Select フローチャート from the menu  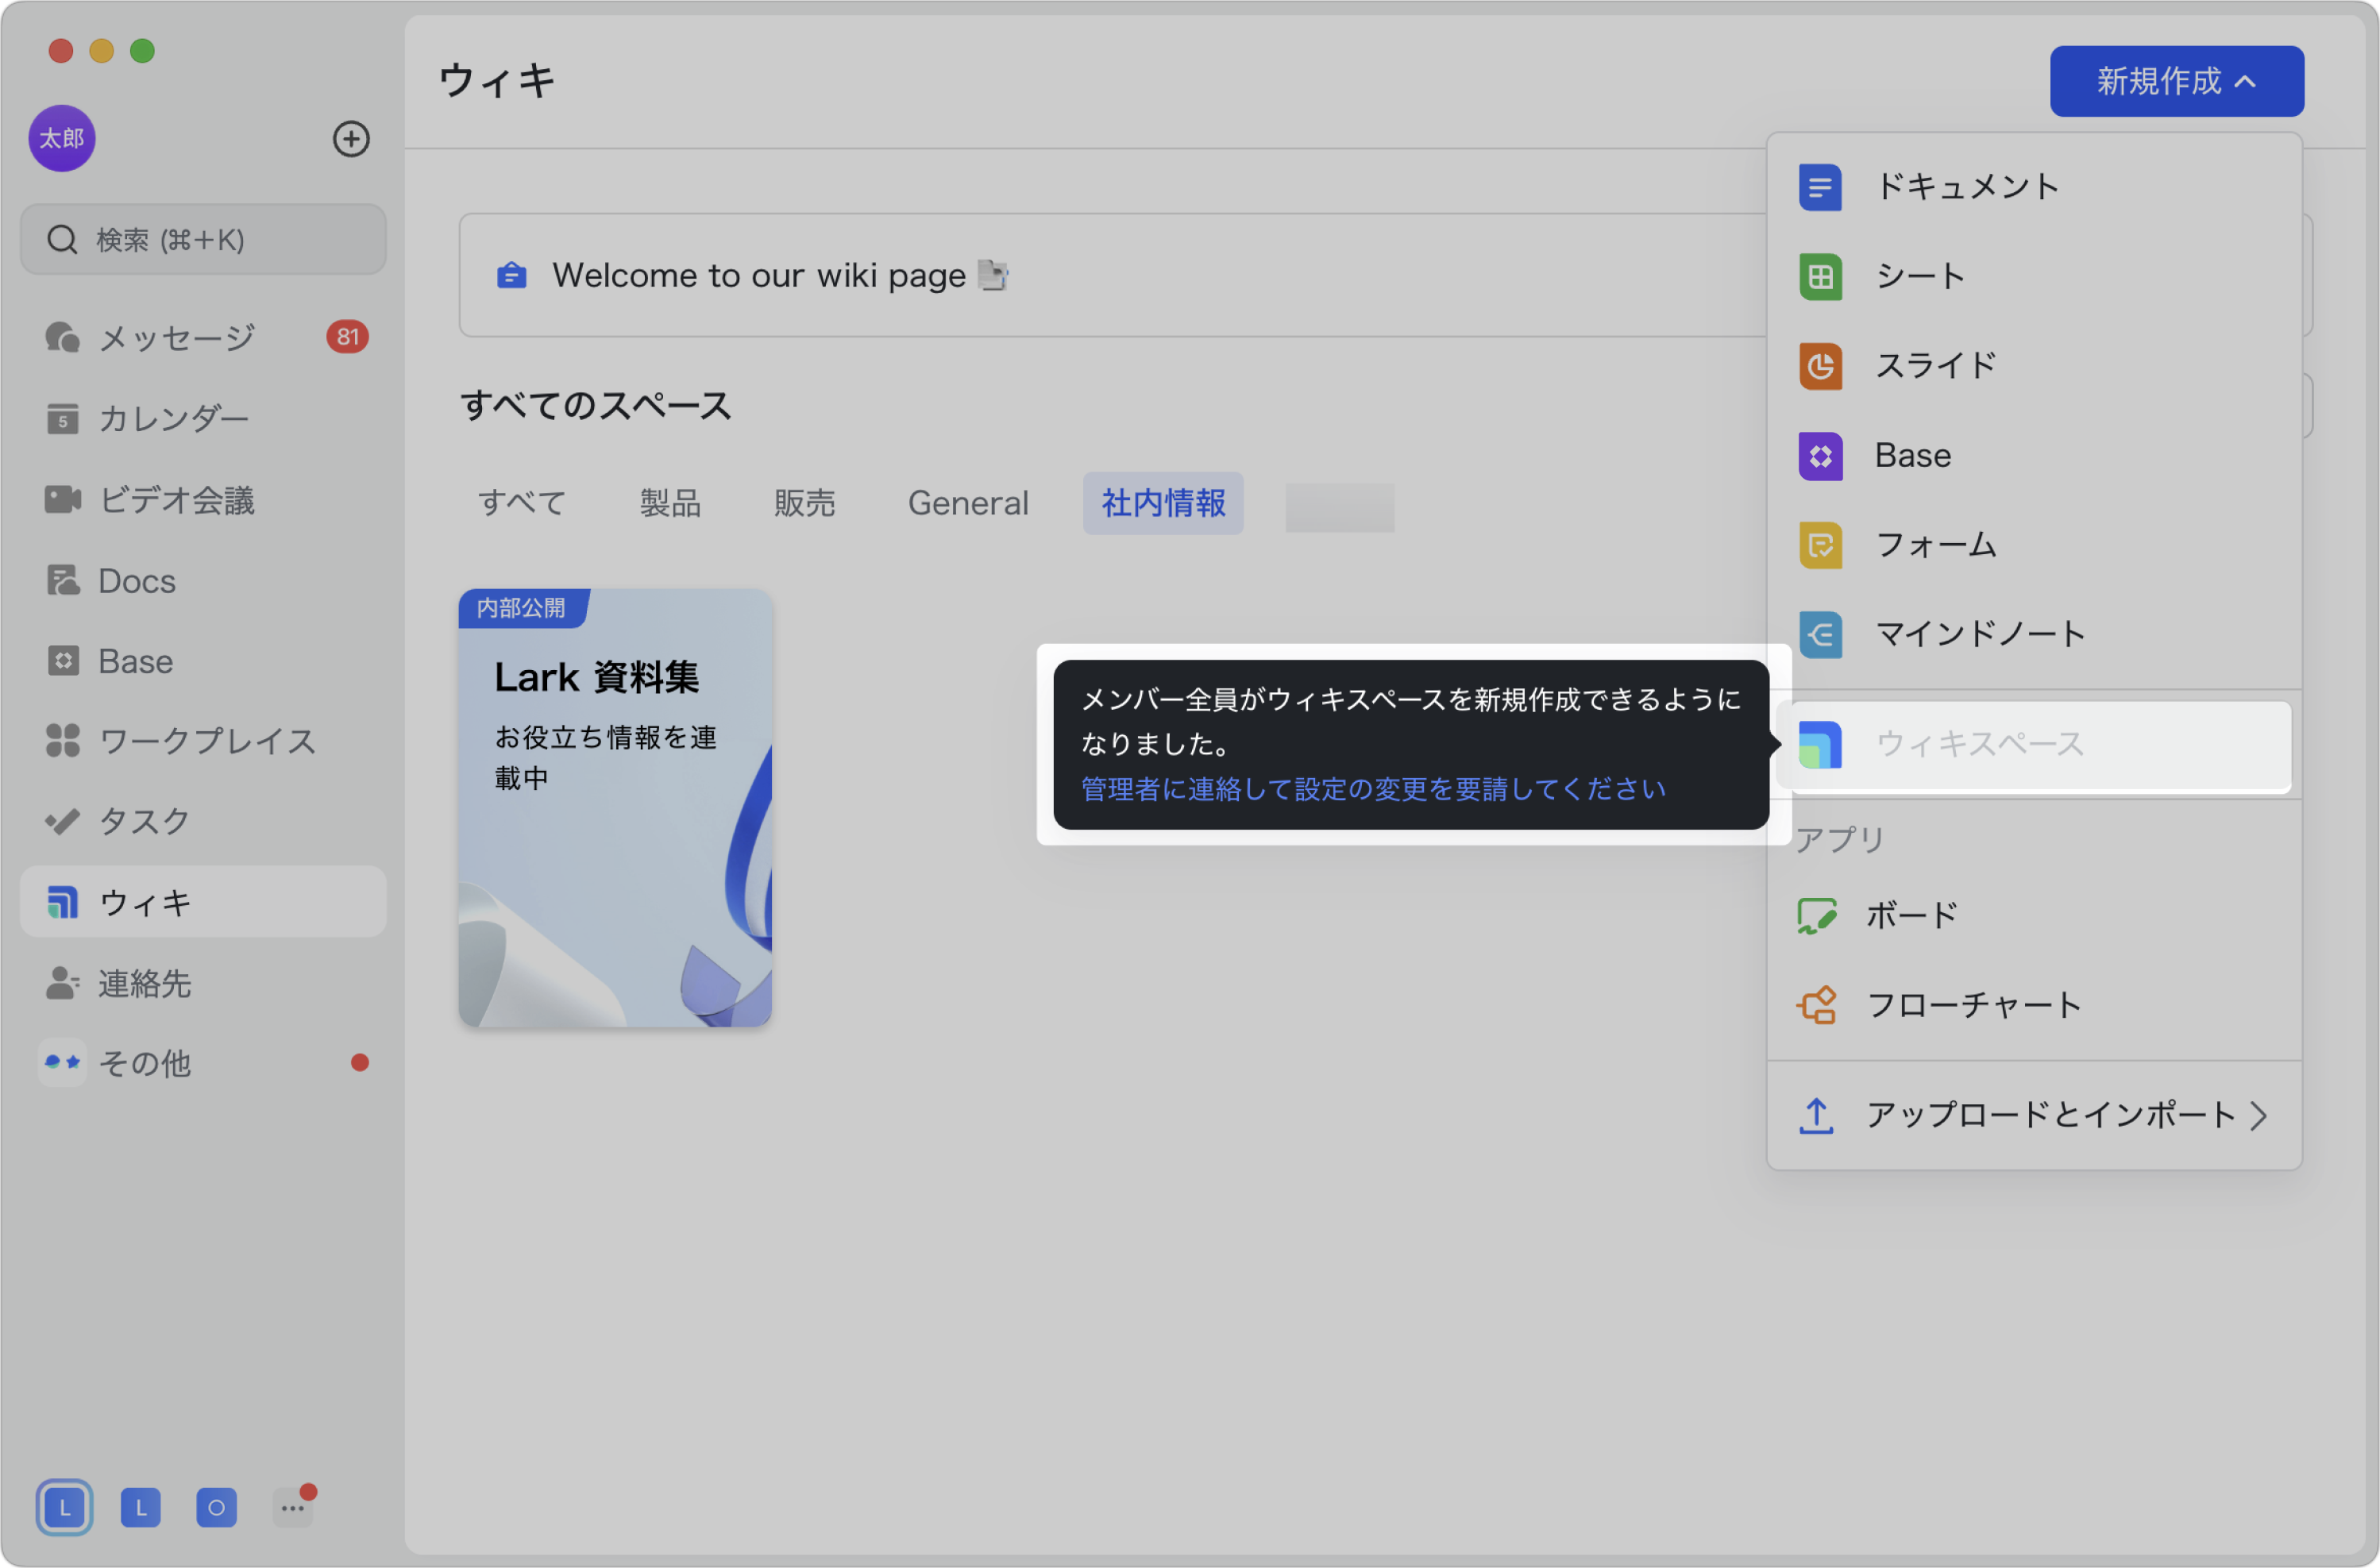click(2034, 1005)
